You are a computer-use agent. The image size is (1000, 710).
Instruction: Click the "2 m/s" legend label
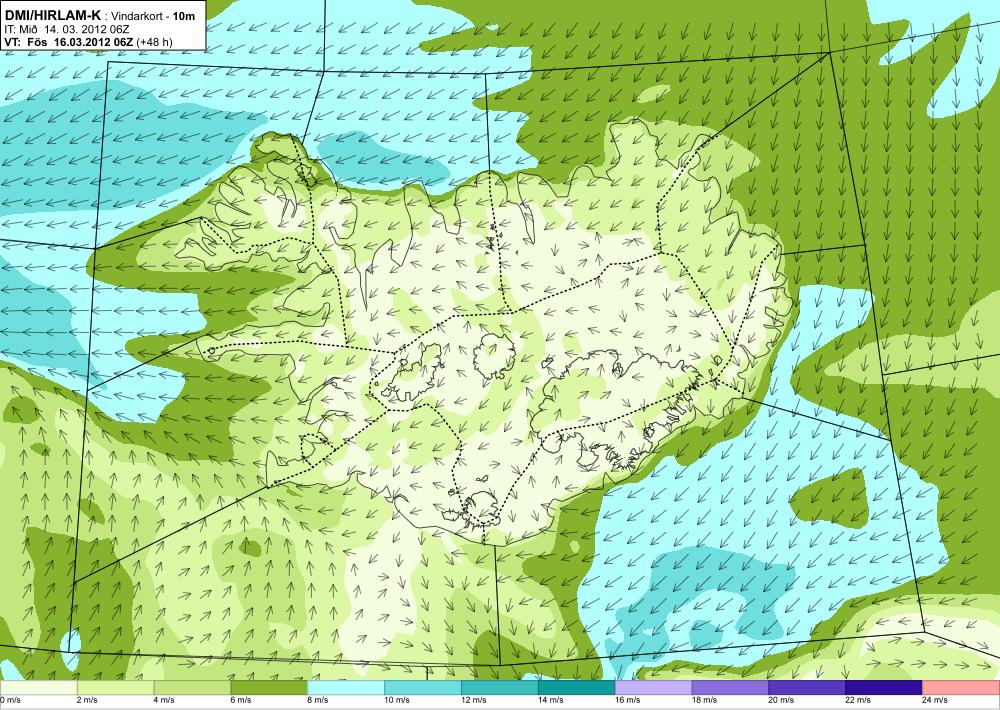click(87, 700)
